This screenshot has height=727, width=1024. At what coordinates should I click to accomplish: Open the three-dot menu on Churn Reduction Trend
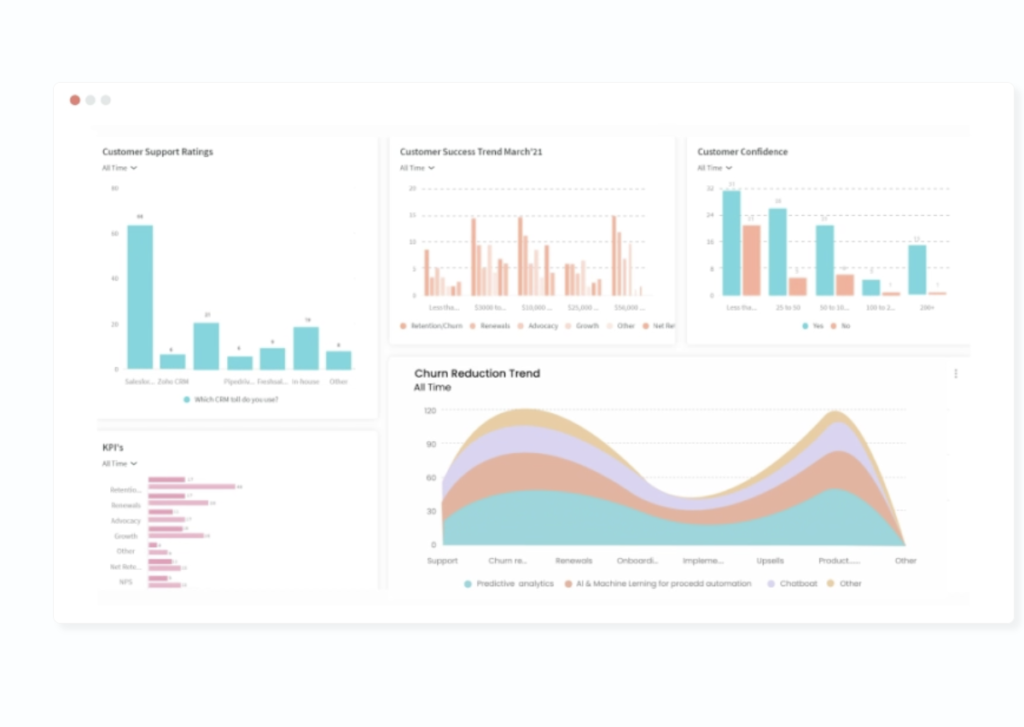tap(955, 373)
